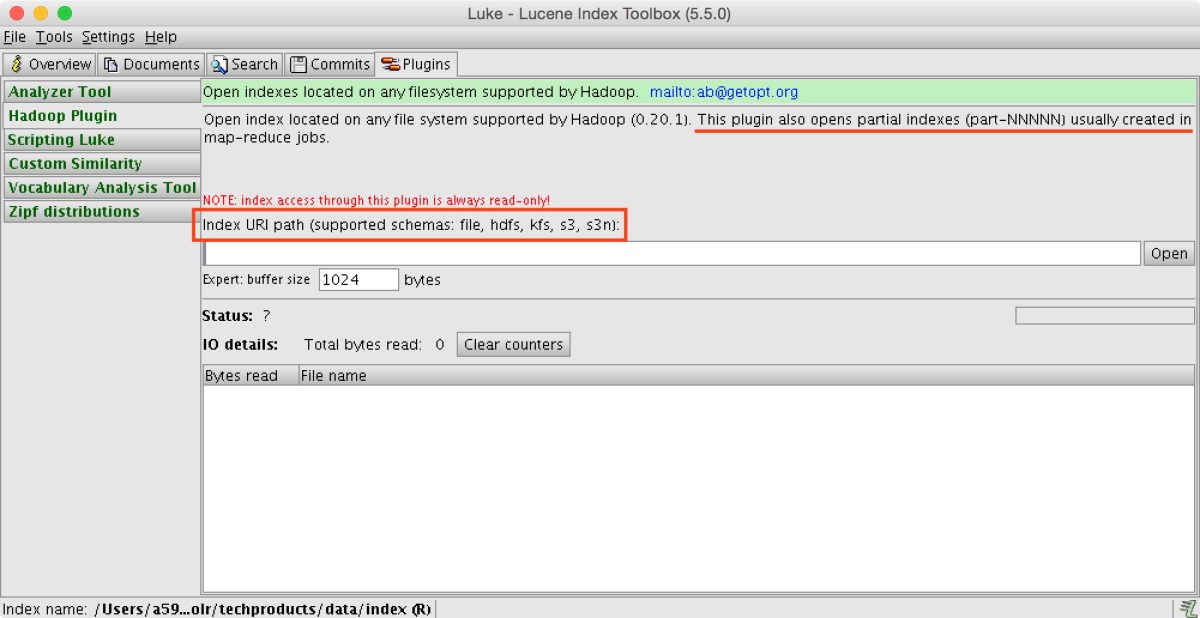1200x618 pixels.
Task: Click the green icon in status bar corner
Action: [1188, 608]
